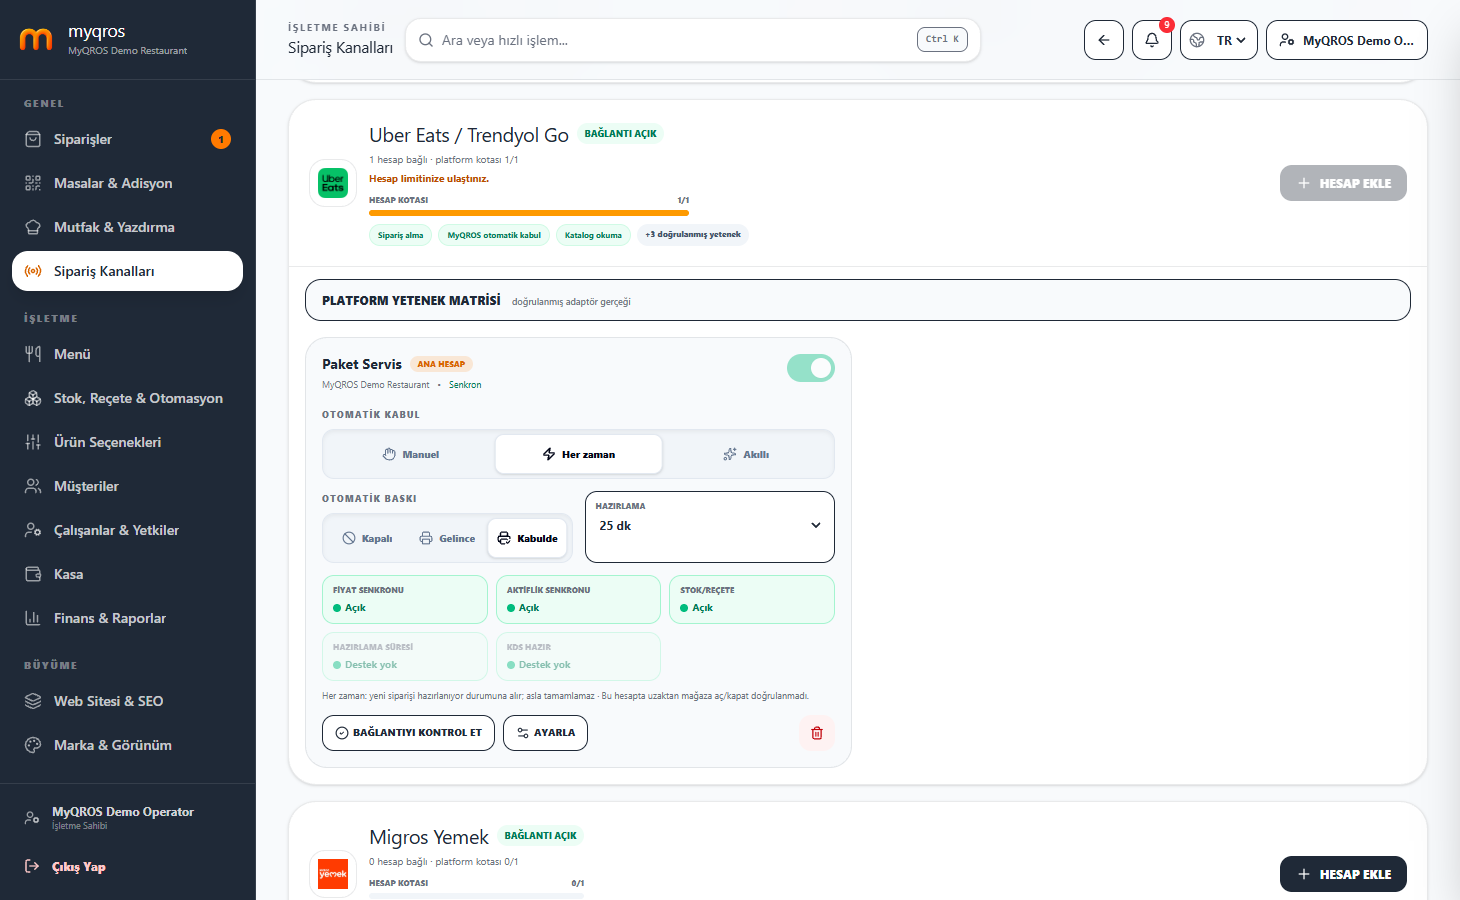Viewport: 1460px width, 900px height.
Task: Set auto print to Kapalı
Action: [367, 538]
